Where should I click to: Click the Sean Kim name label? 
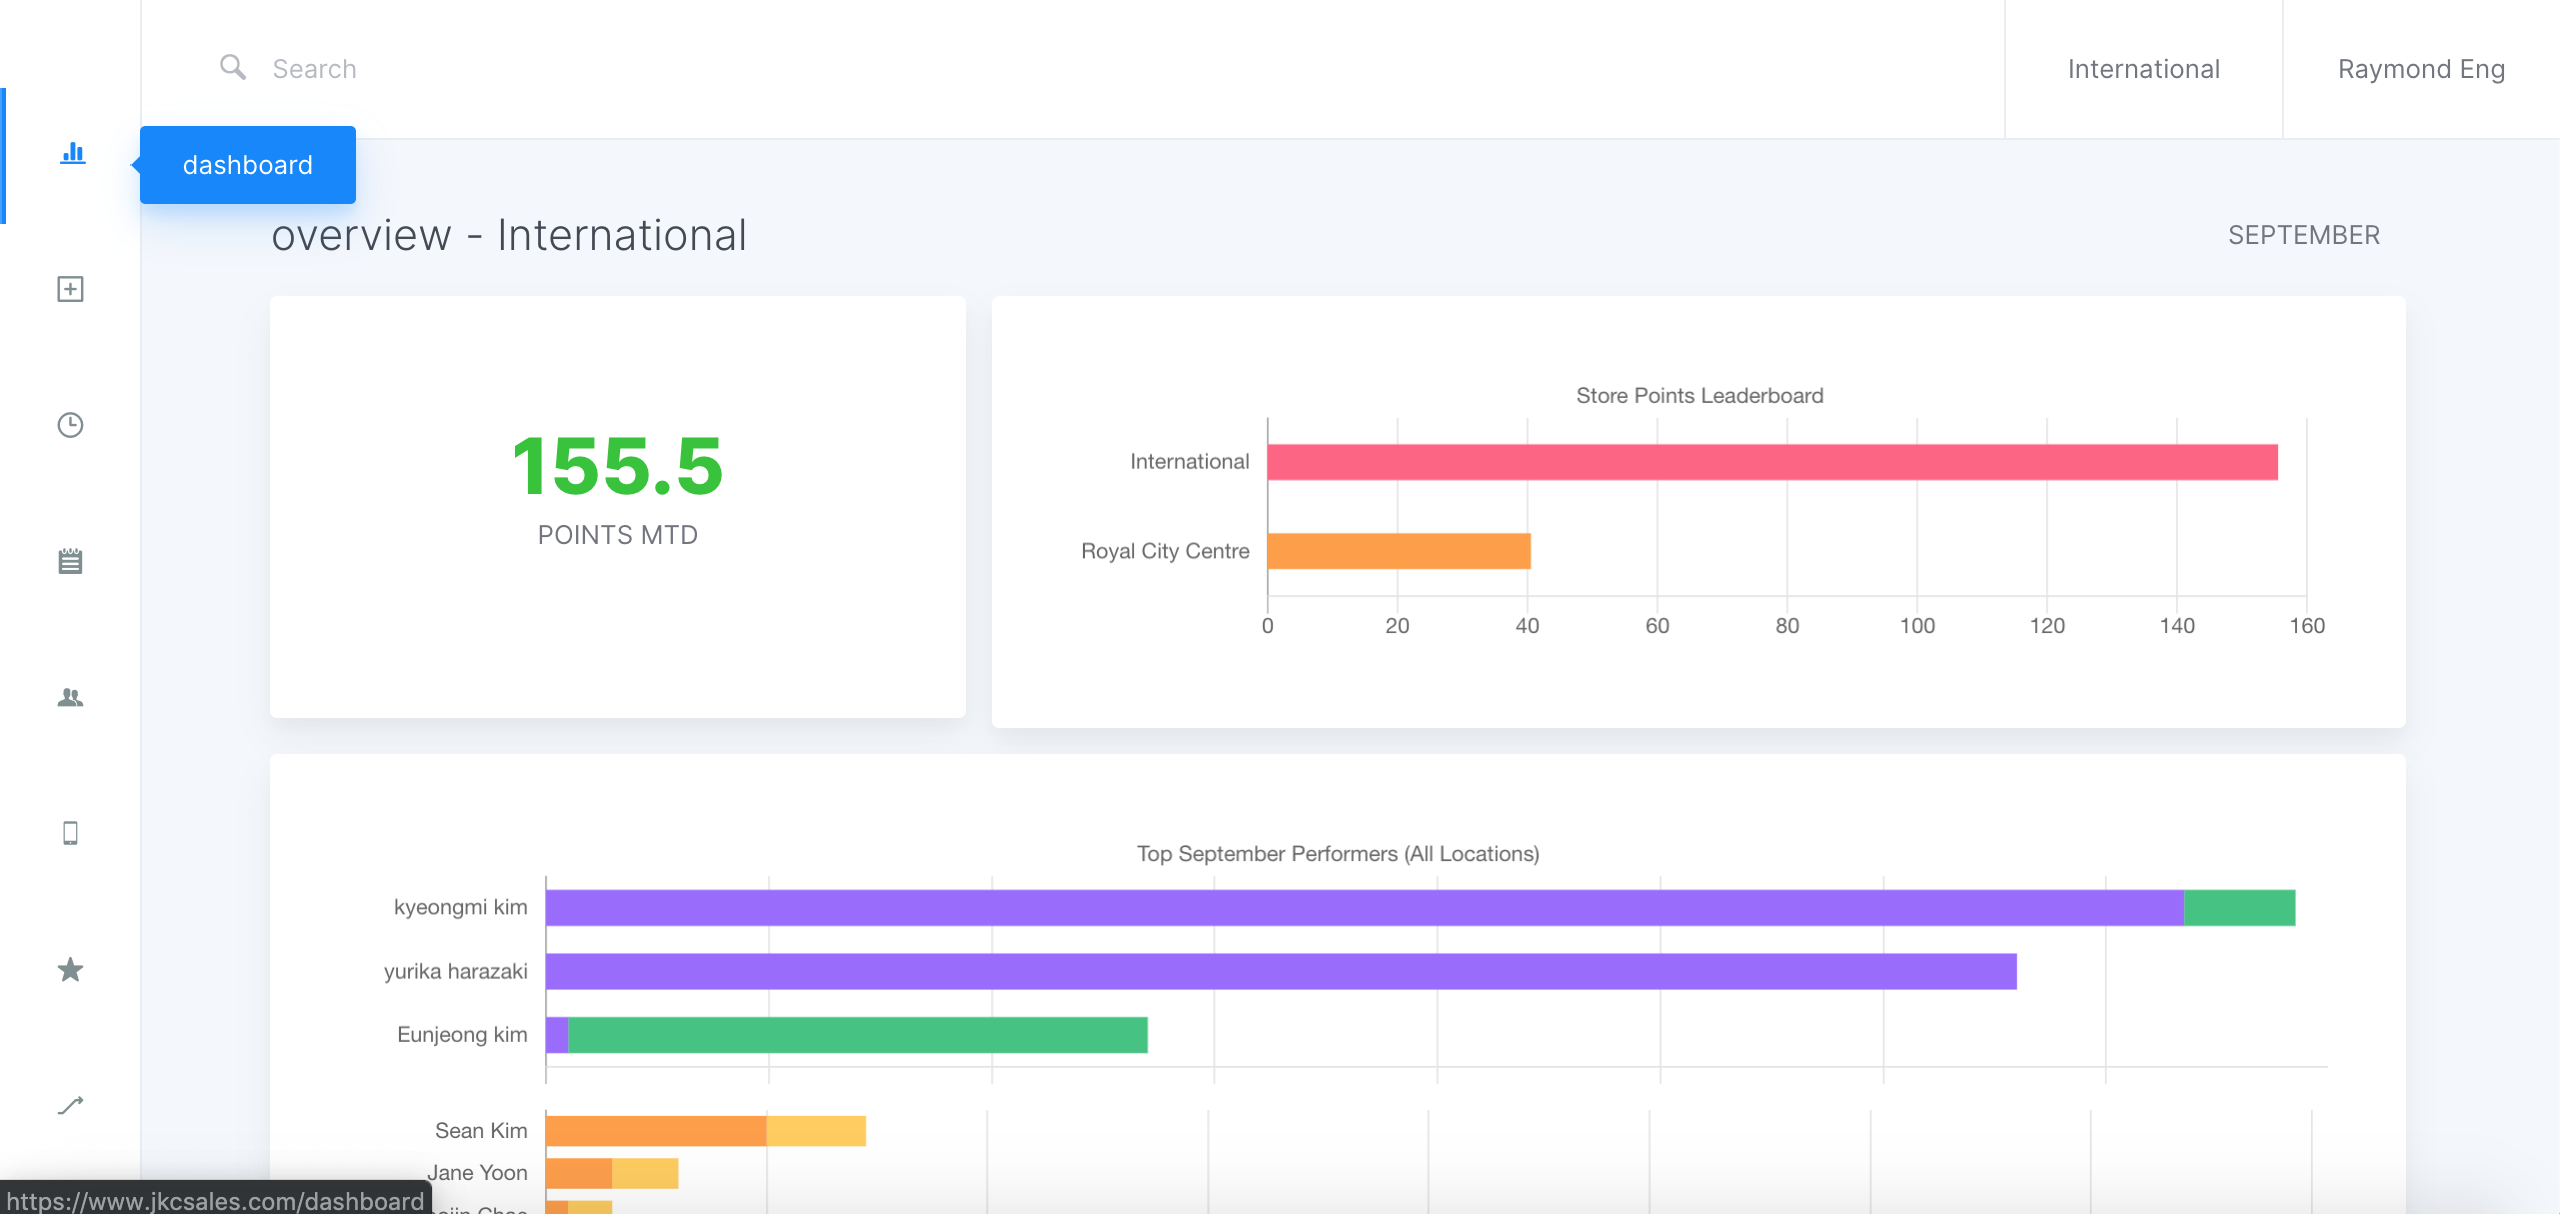coord(481,1130)
